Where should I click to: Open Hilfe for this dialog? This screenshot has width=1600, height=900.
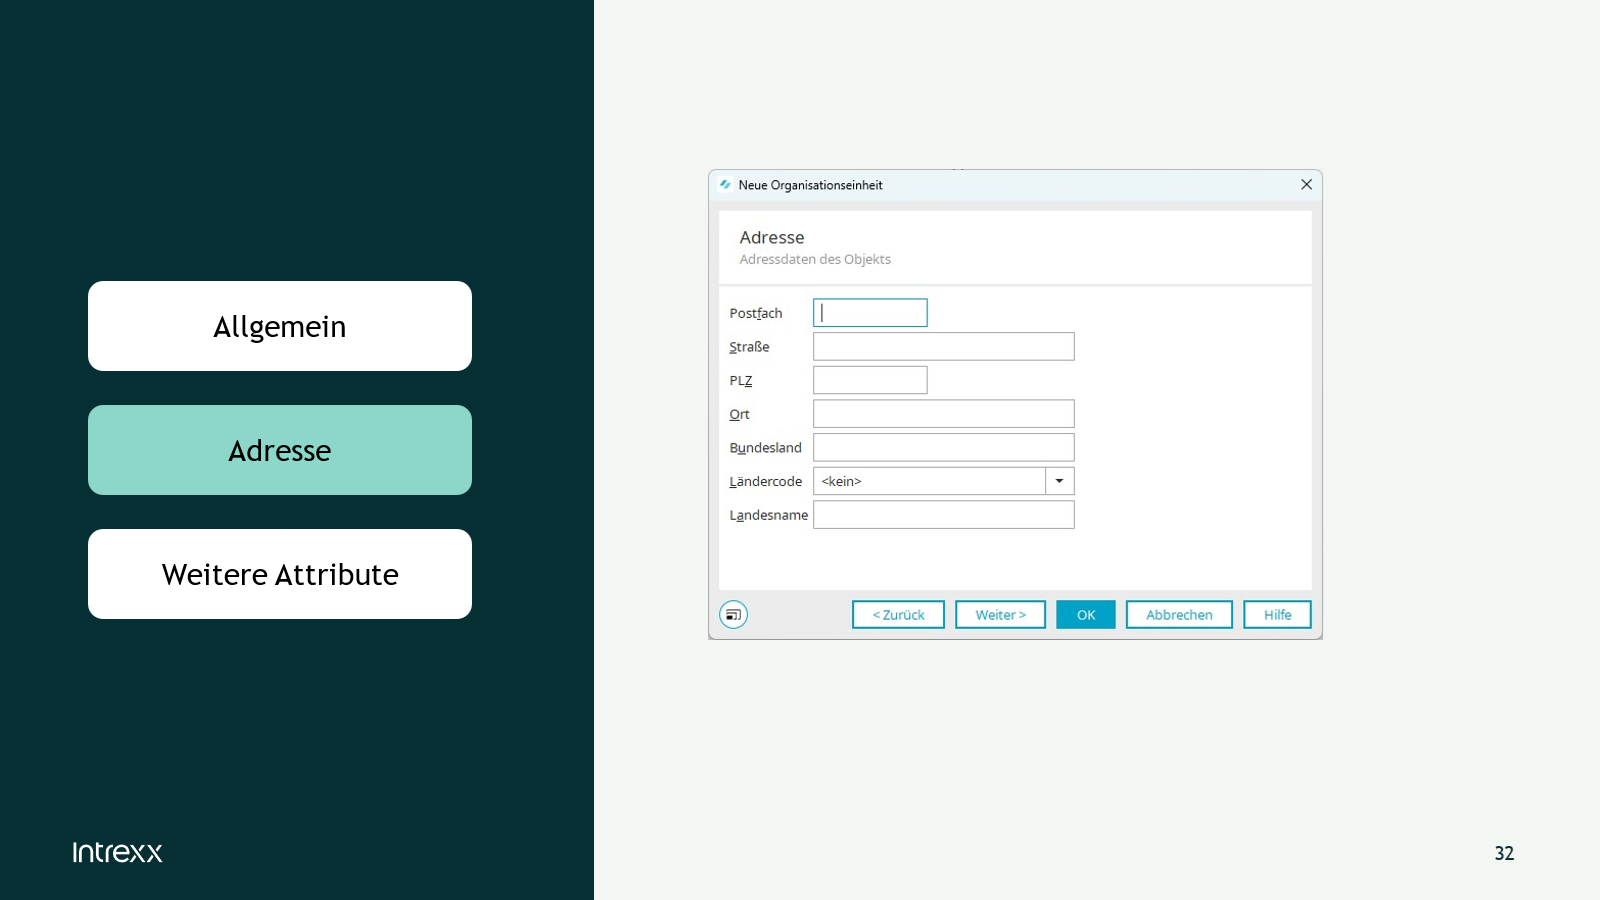[x=1277, y=615]
